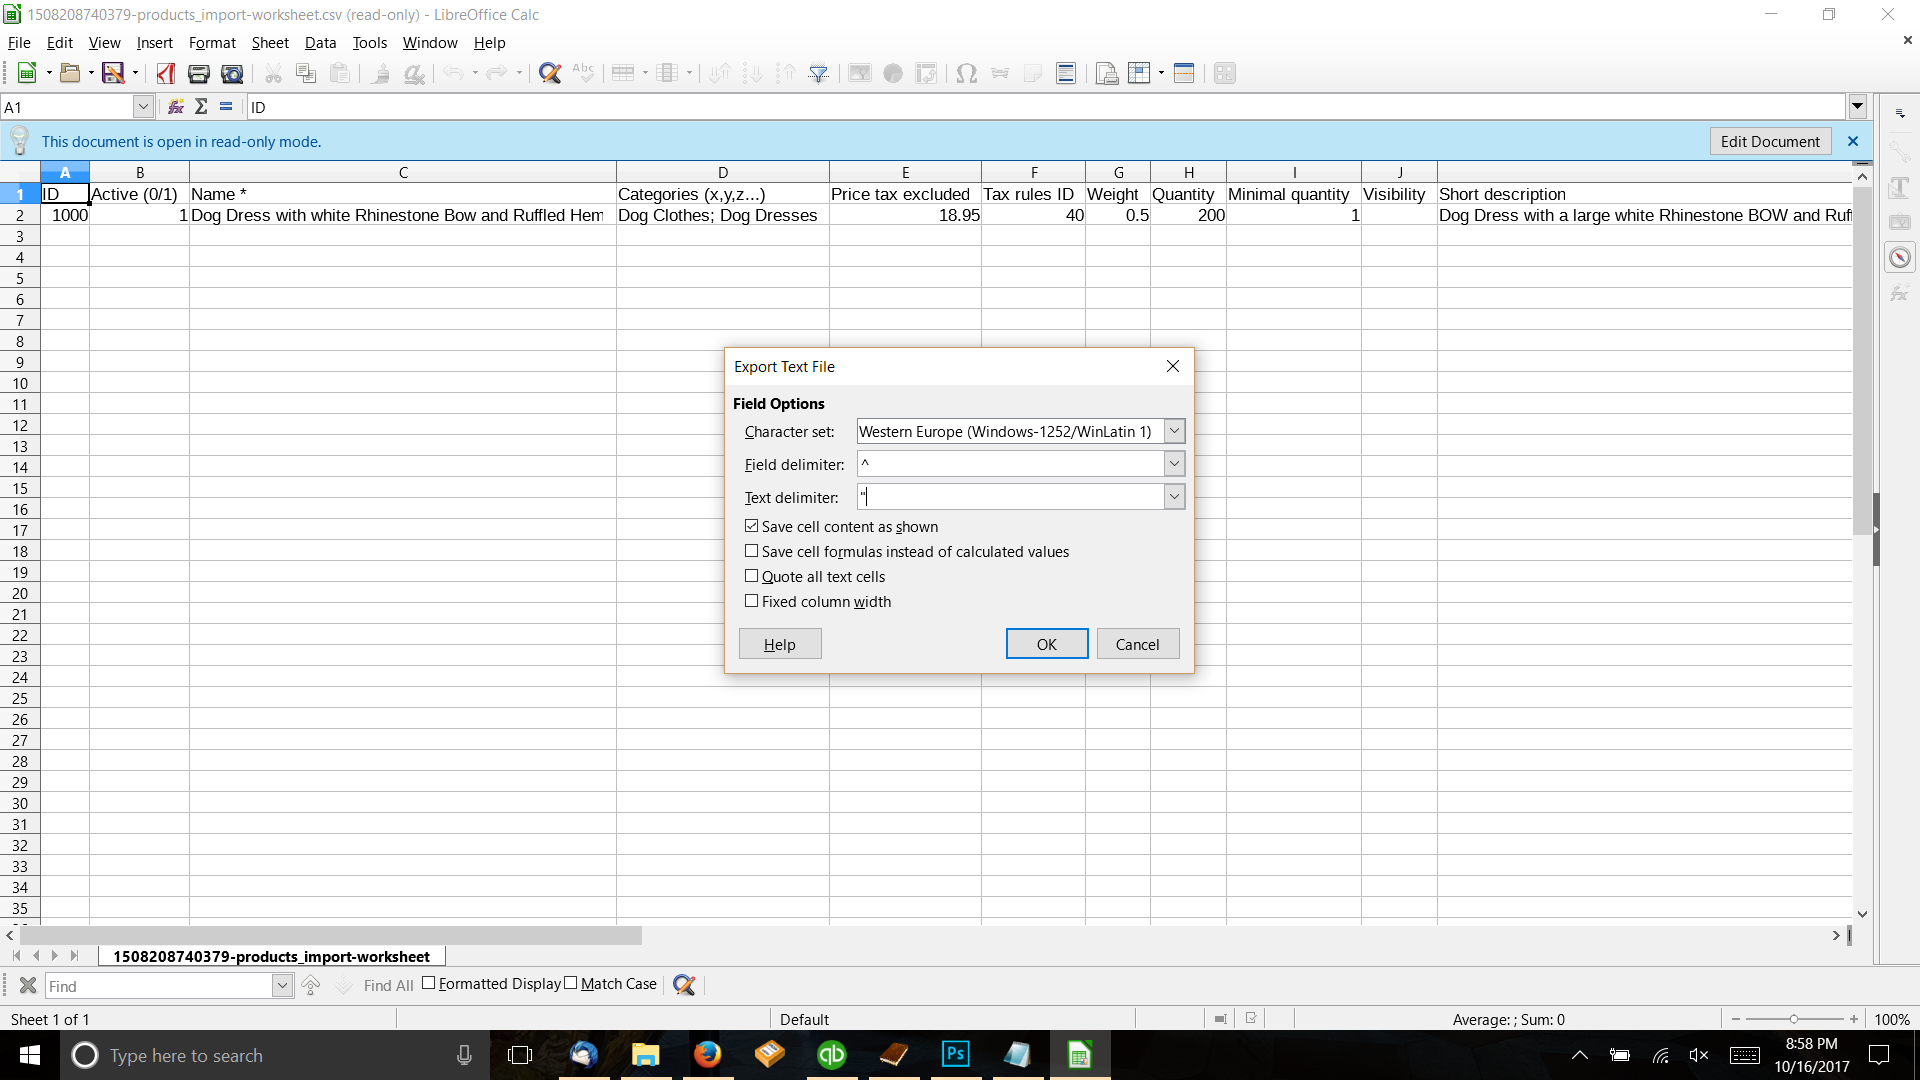
Task: Click the zoom slider in the status bar
Action: pos(1794,1019)
